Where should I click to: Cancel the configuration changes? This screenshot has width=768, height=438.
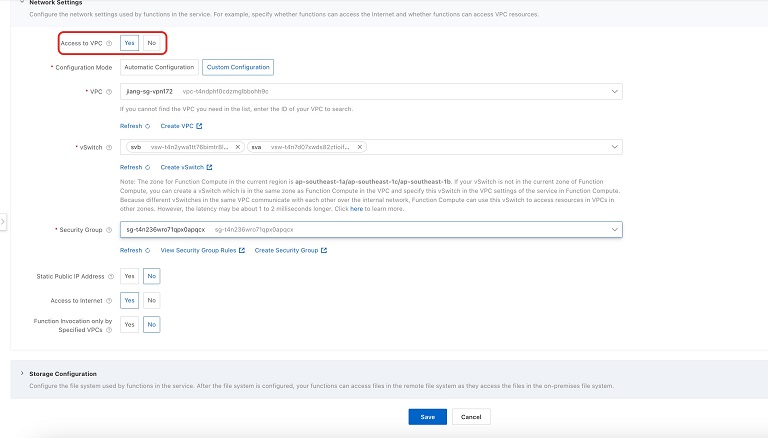pyautogui.click(x=471, y=417)
